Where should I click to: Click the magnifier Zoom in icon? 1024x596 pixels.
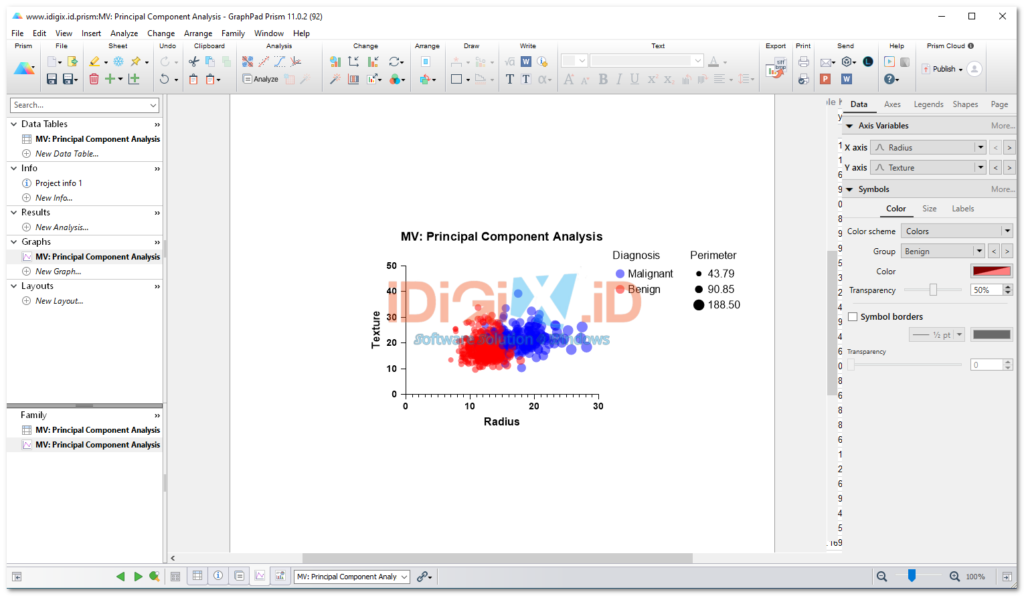954,576
